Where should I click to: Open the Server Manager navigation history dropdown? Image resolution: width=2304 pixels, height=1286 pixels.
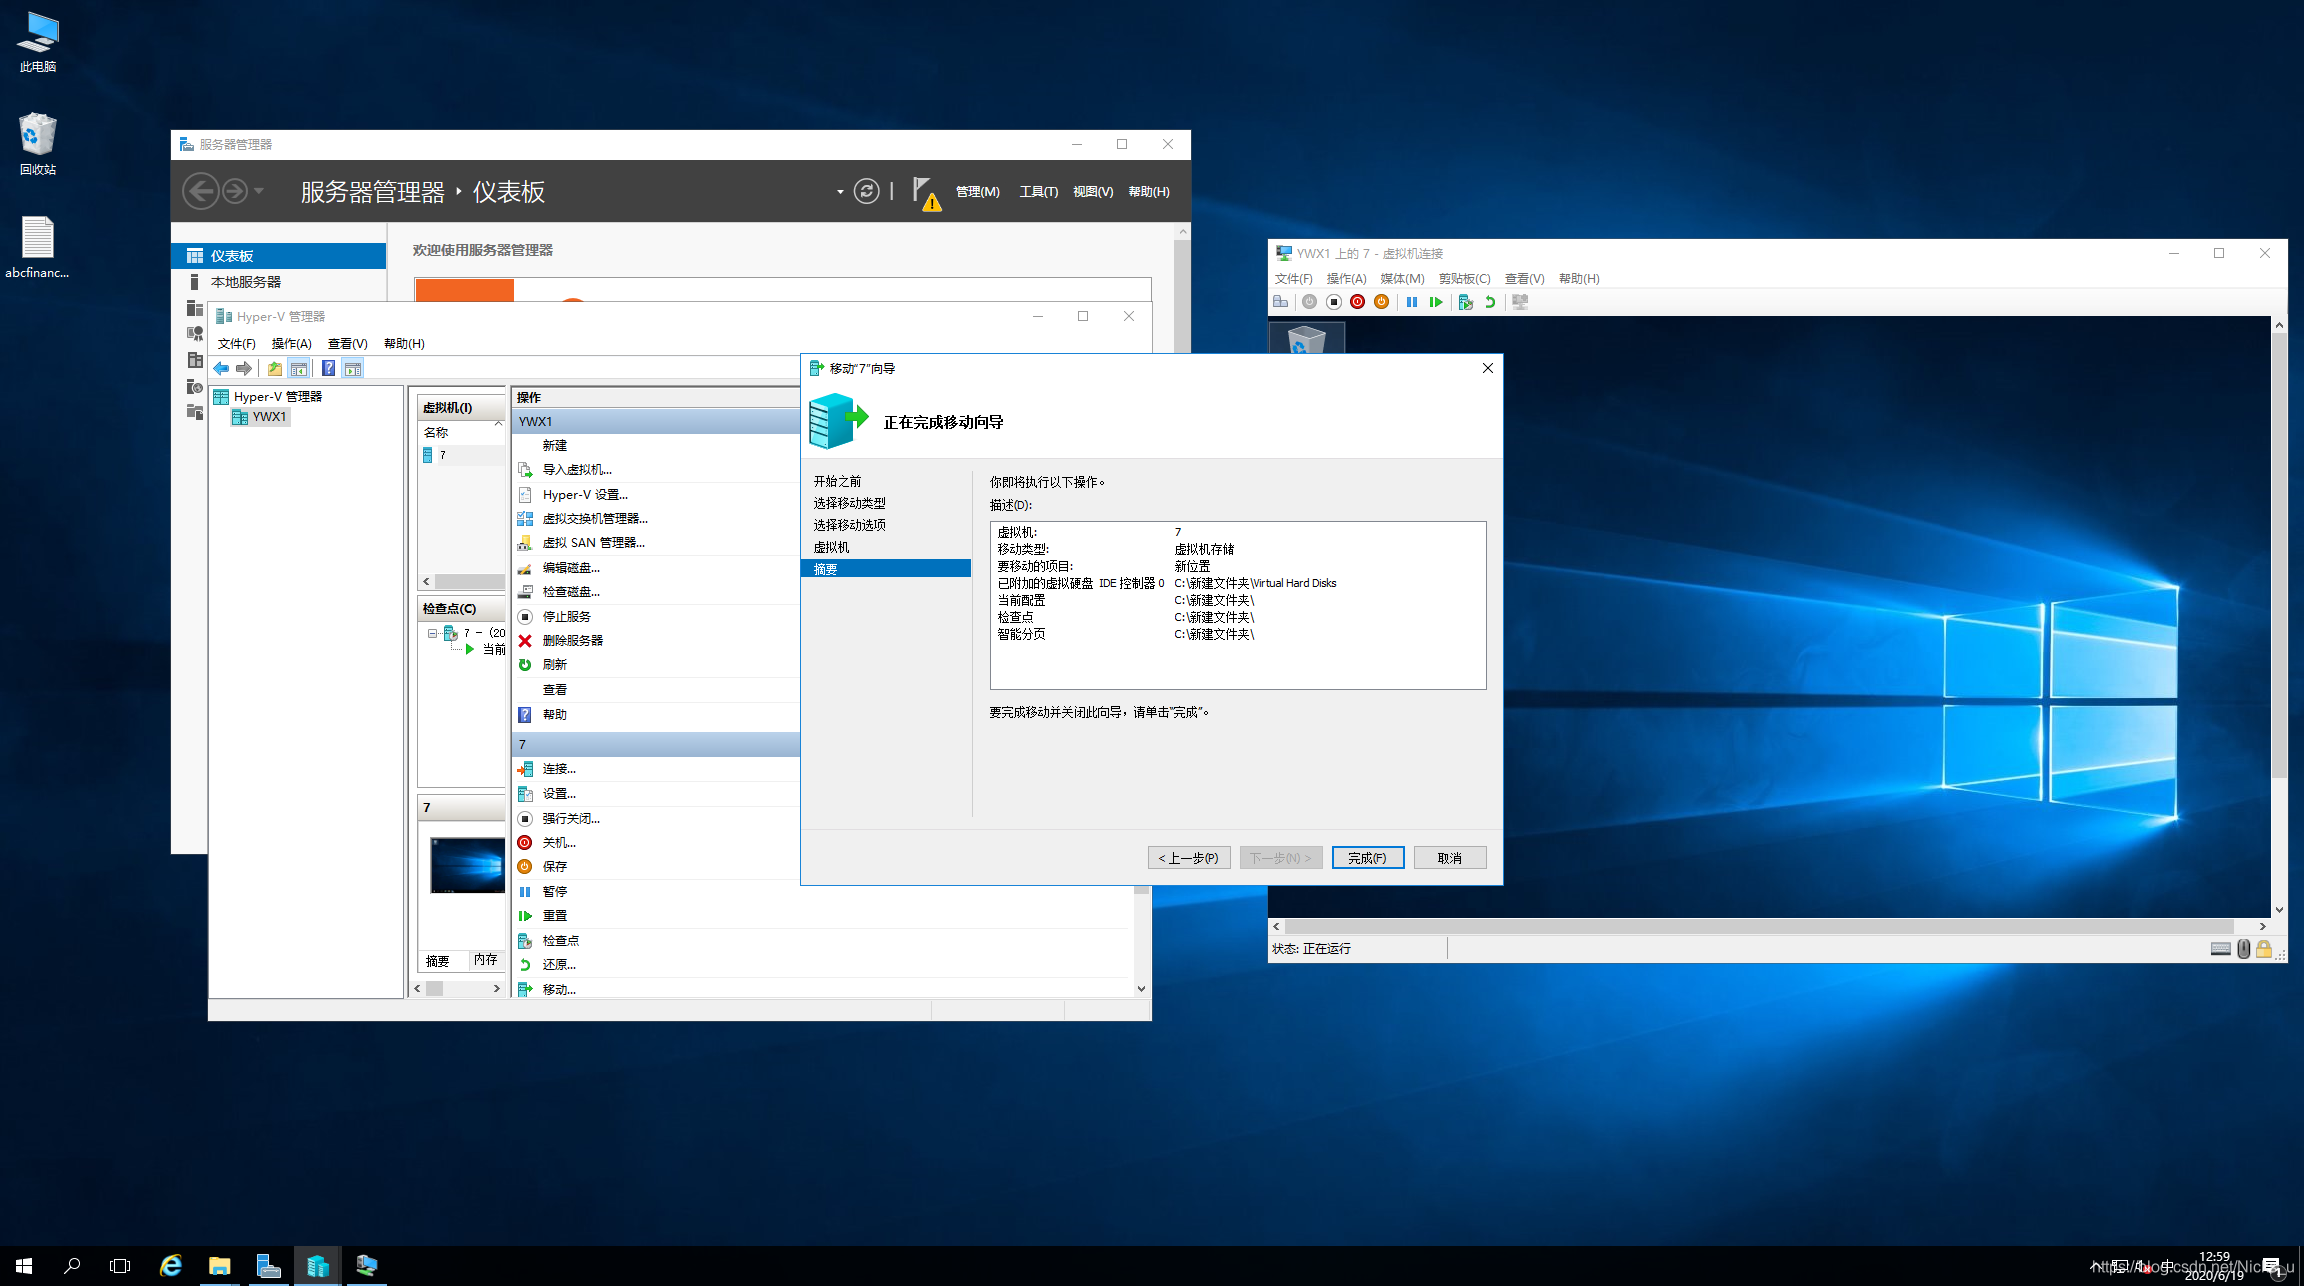point(259,191)
